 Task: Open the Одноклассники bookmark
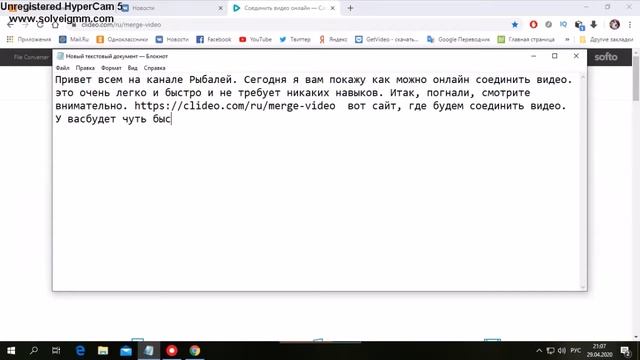pos(122,39)
